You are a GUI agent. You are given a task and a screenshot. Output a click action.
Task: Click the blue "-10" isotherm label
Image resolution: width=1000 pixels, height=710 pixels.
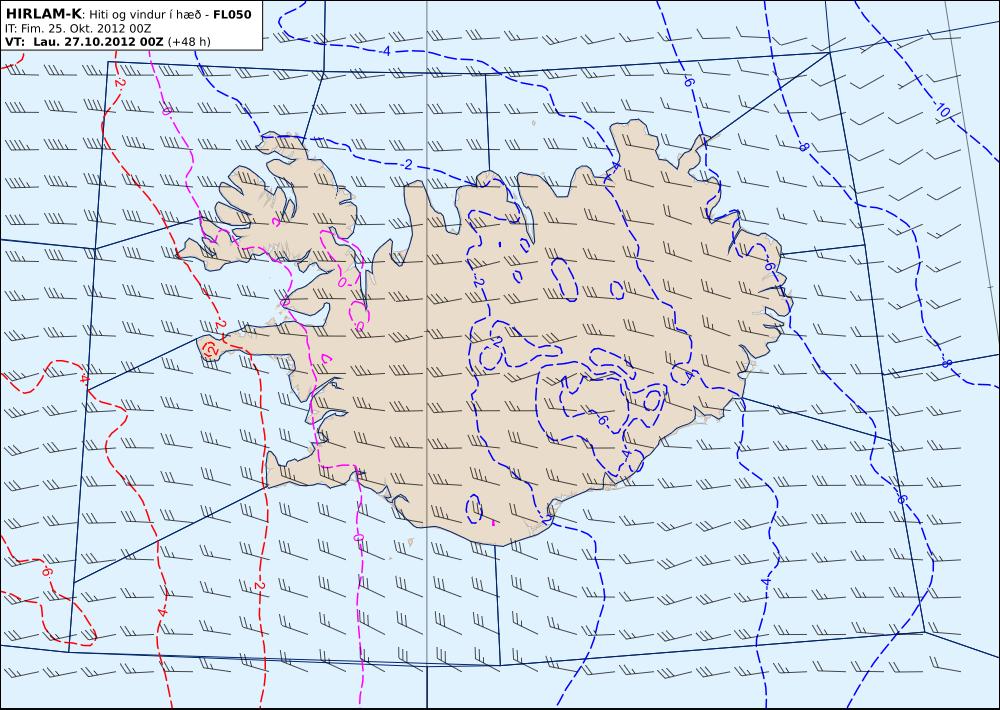click(x=942, y=110)
